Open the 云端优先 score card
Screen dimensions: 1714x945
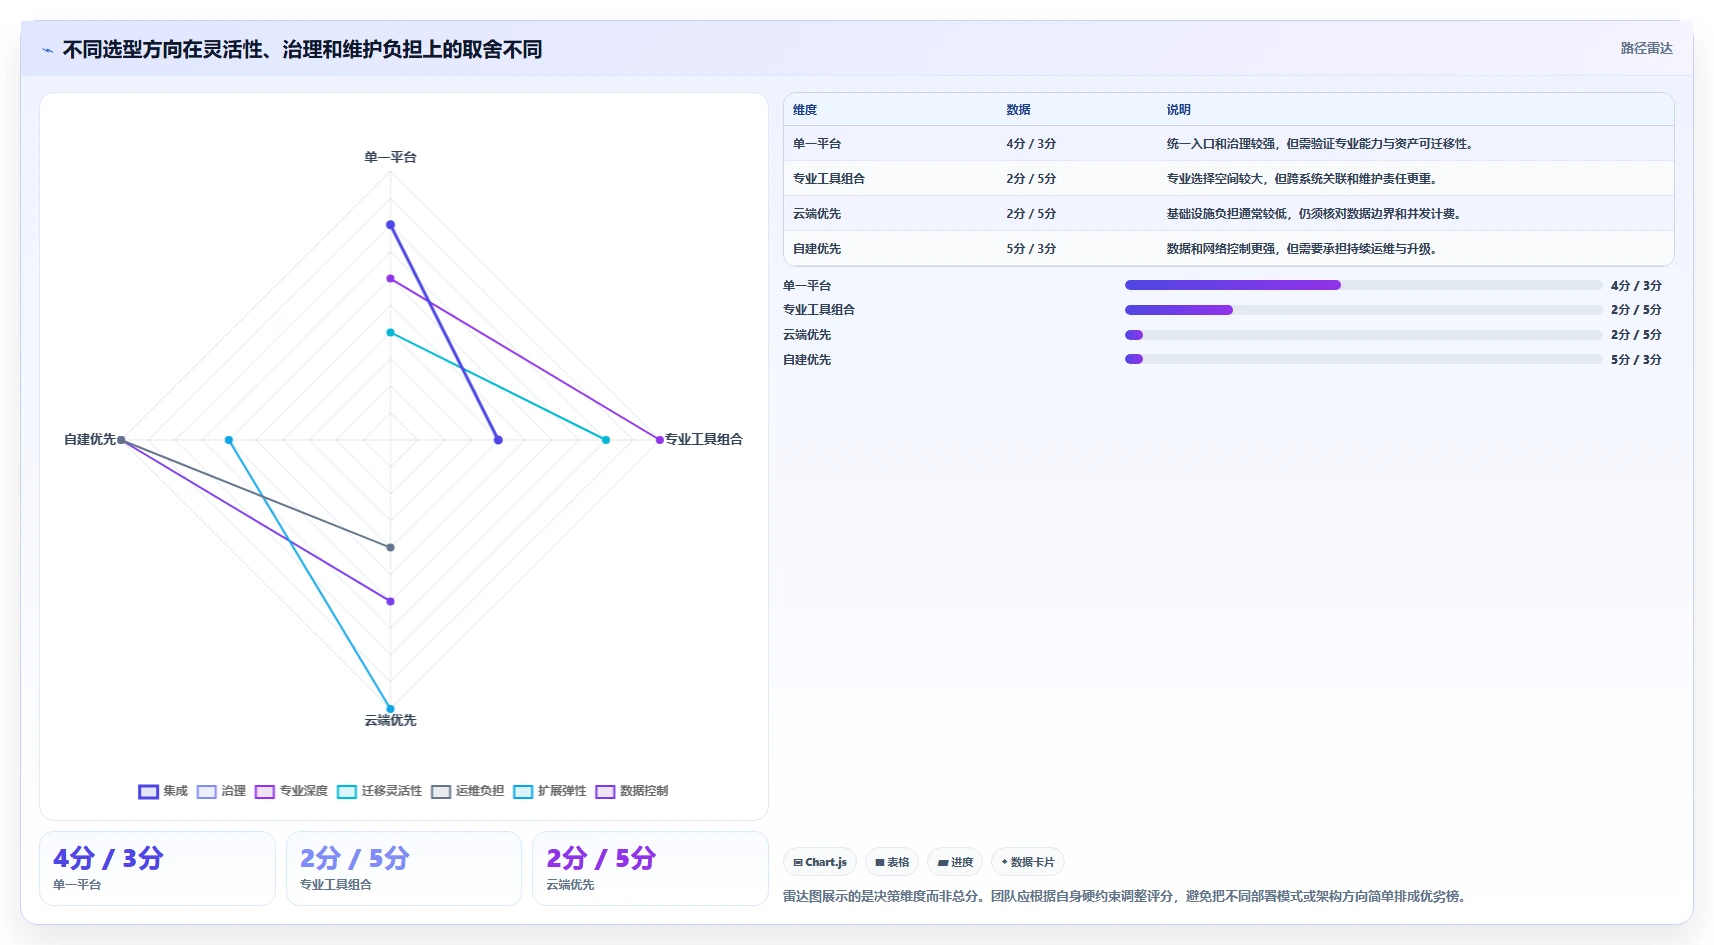[x=650, y=868]
